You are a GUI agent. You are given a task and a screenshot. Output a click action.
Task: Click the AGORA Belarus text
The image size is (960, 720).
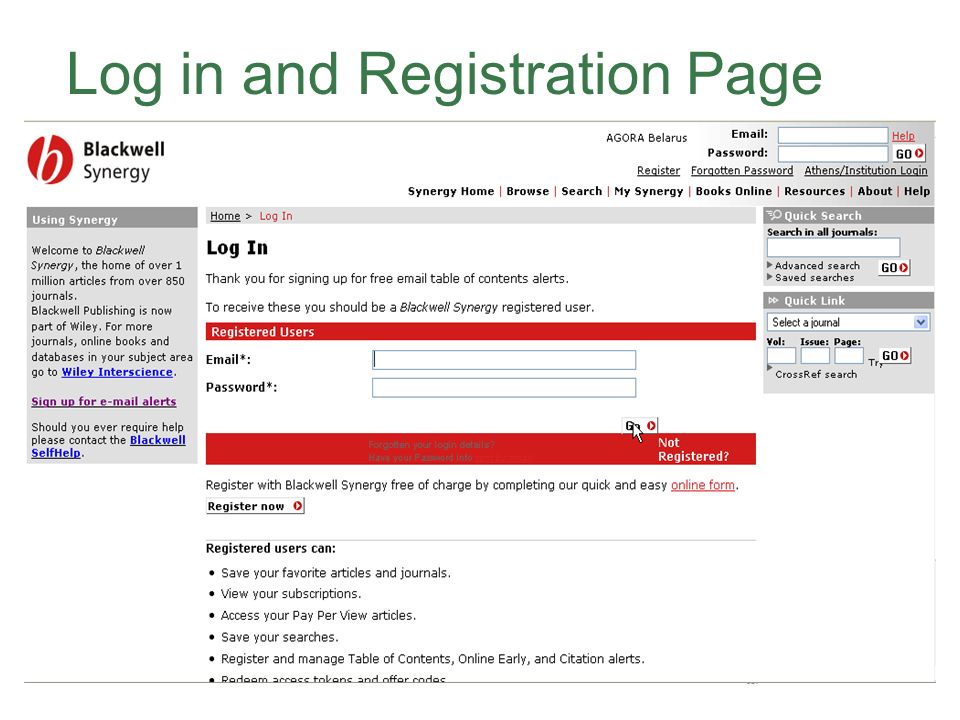point(647,138)
